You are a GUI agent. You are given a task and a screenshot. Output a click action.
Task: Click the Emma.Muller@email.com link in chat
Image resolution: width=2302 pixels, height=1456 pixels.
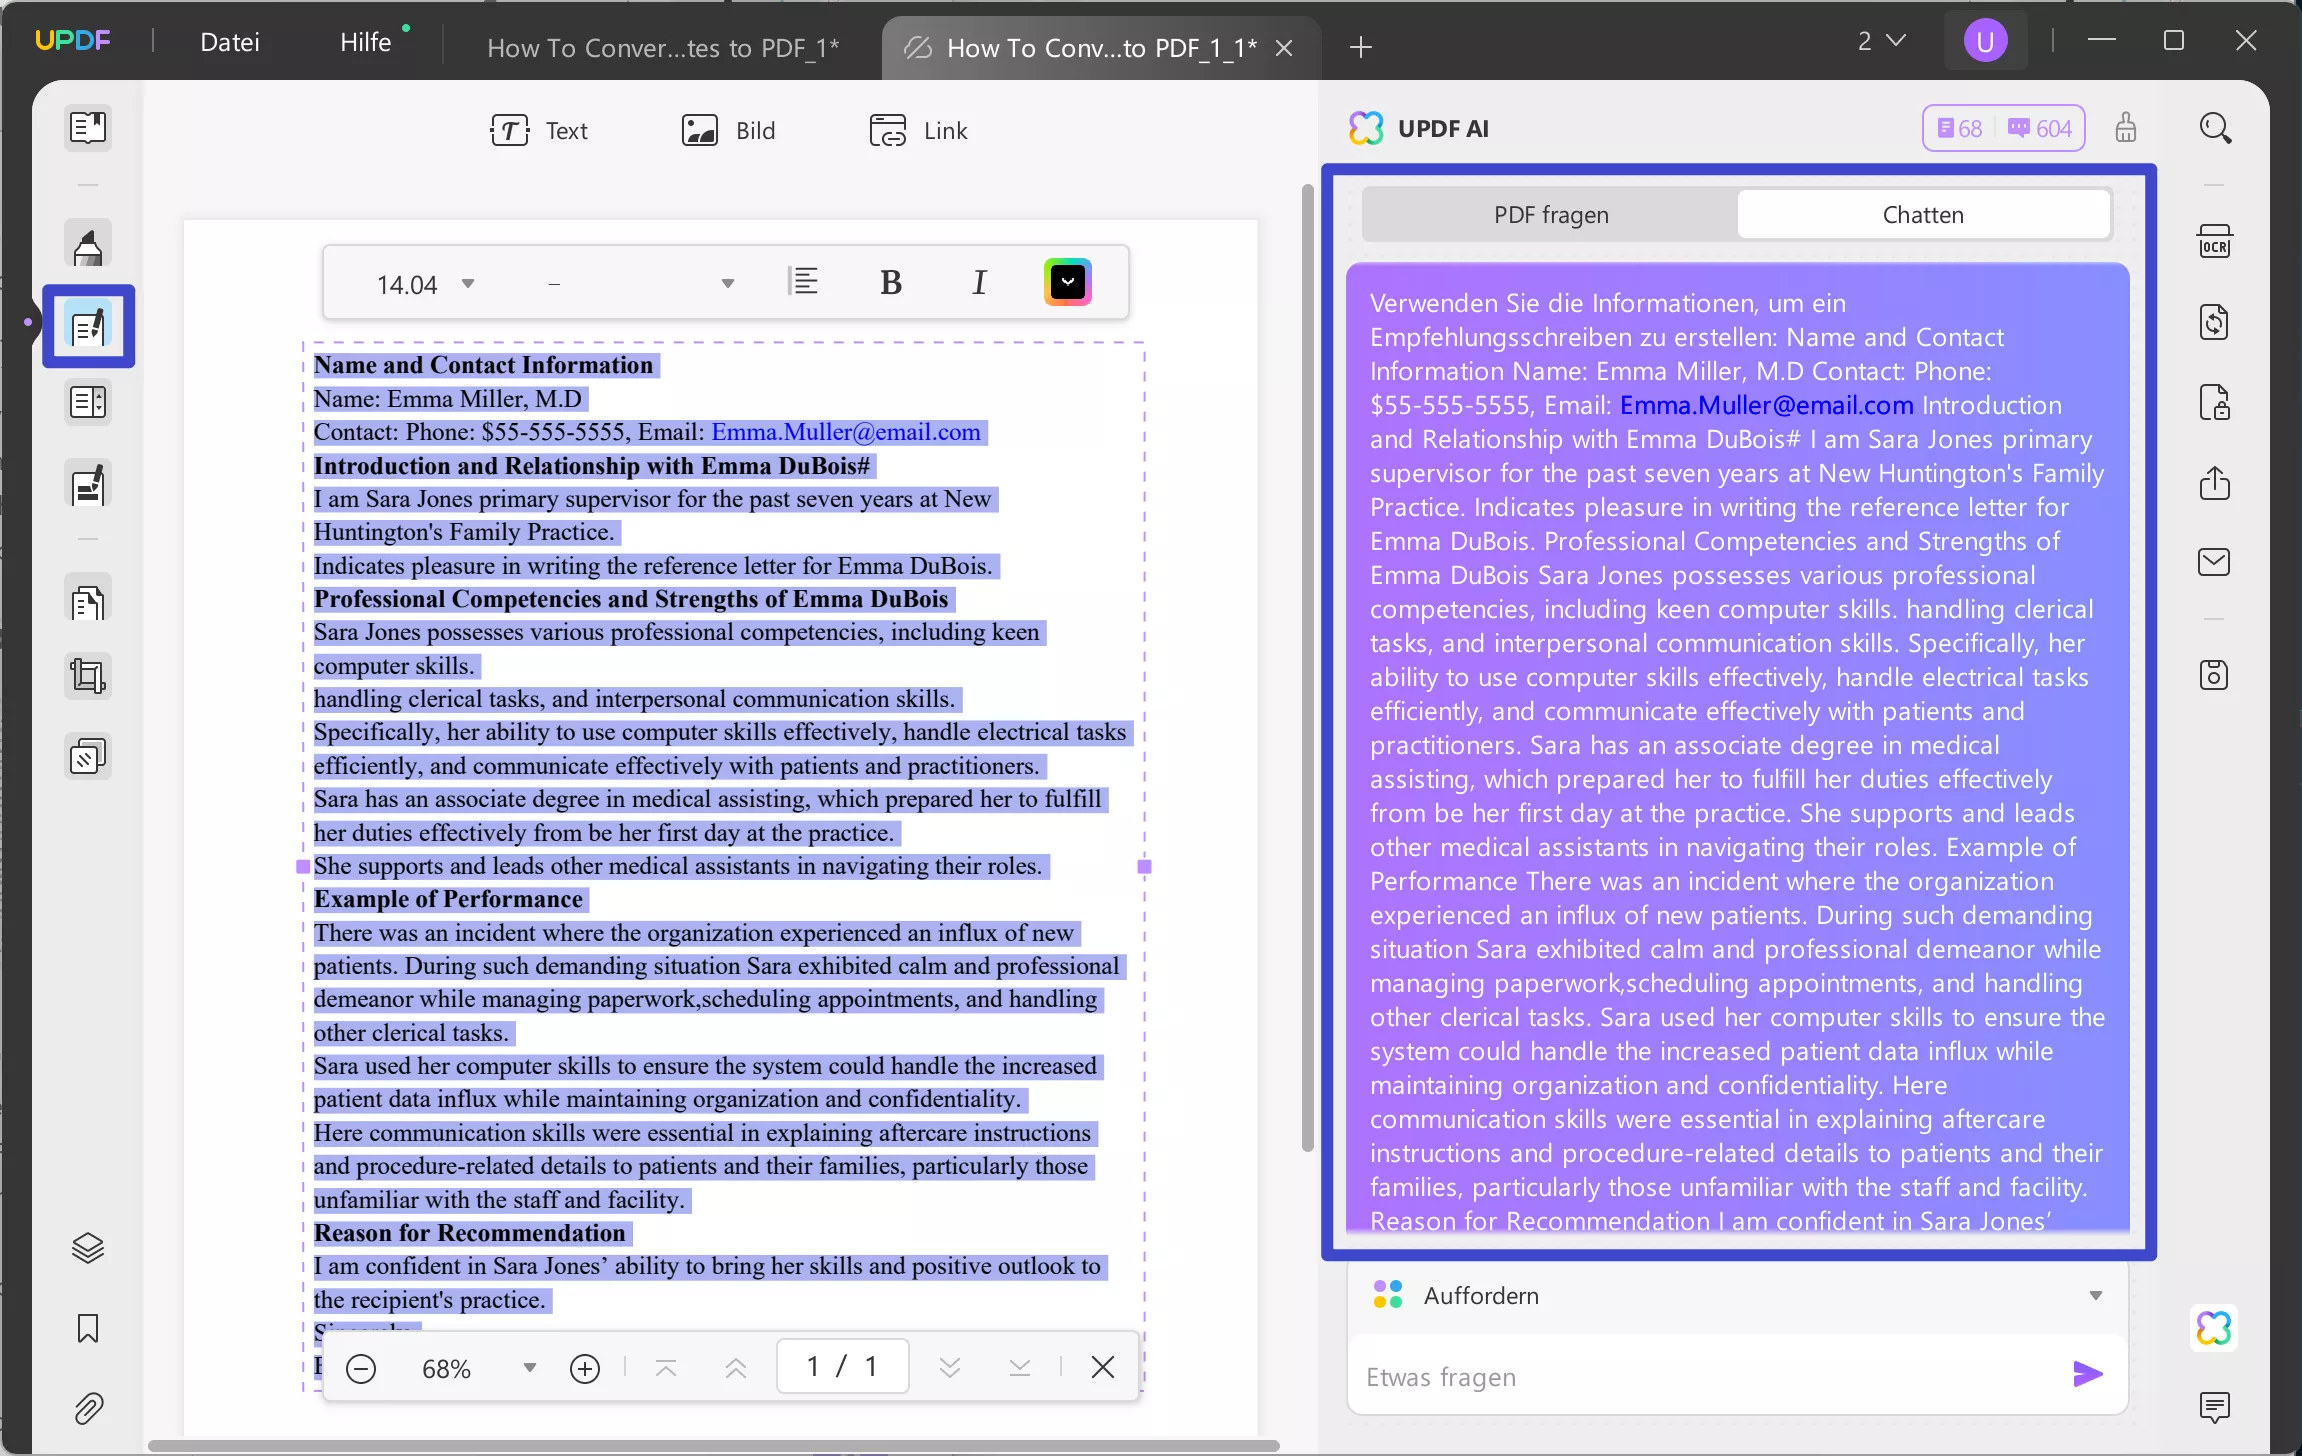1766,405
